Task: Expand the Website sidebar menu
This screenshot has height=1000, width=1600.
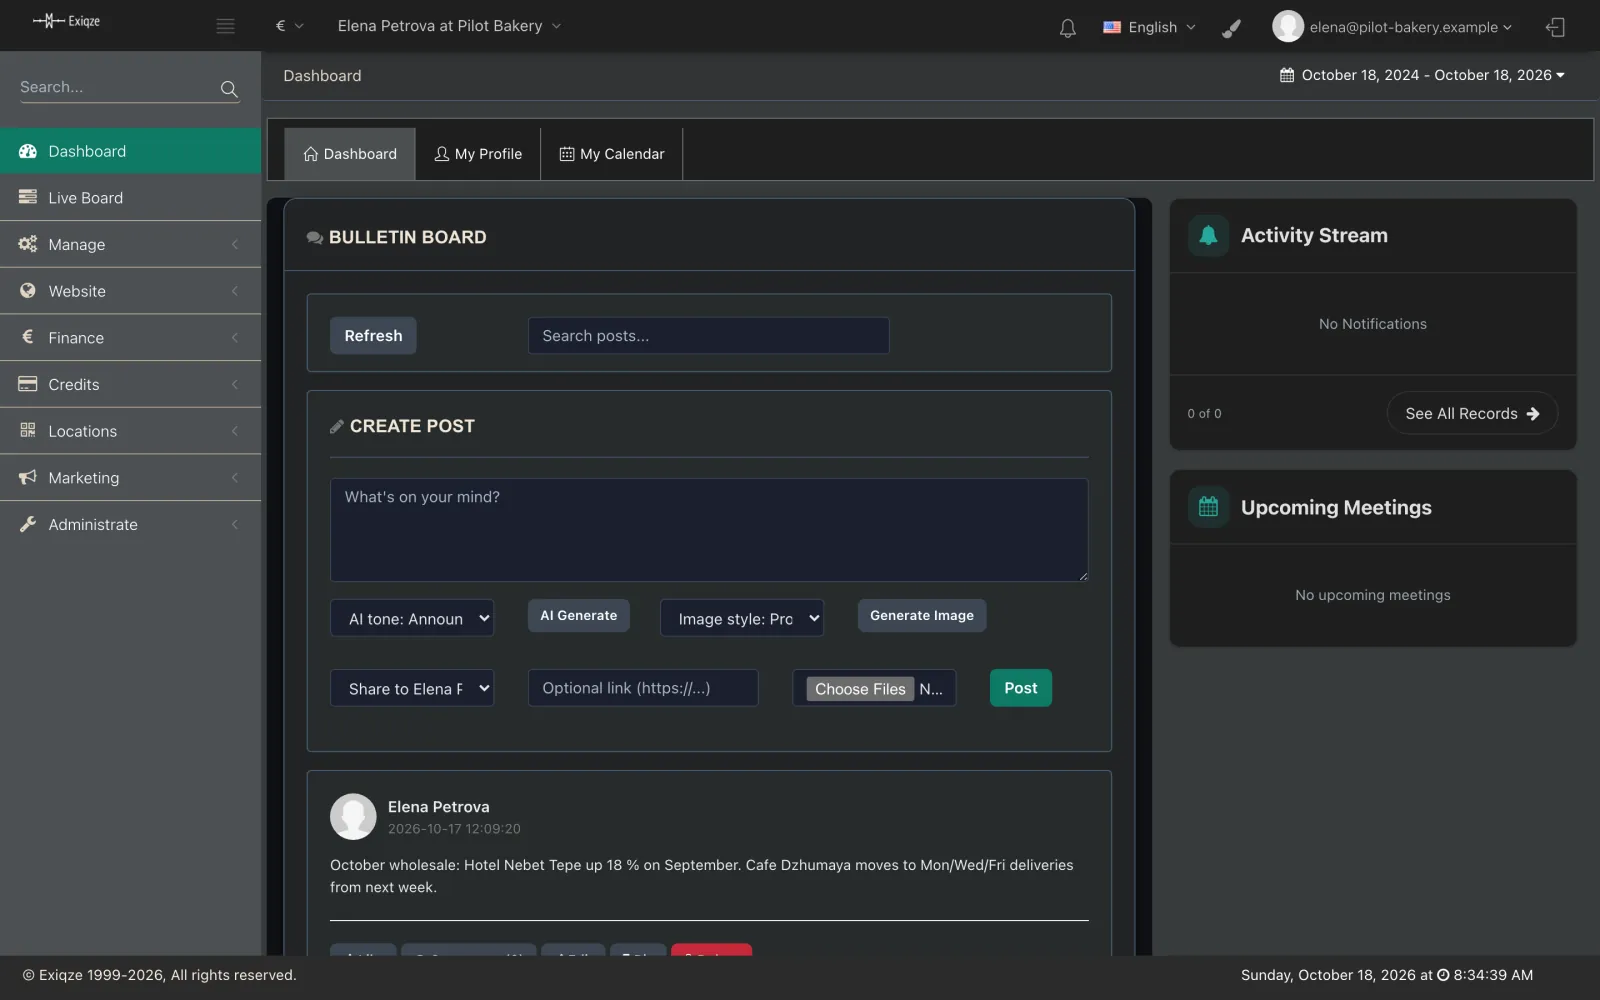Action: pos(130,291)
